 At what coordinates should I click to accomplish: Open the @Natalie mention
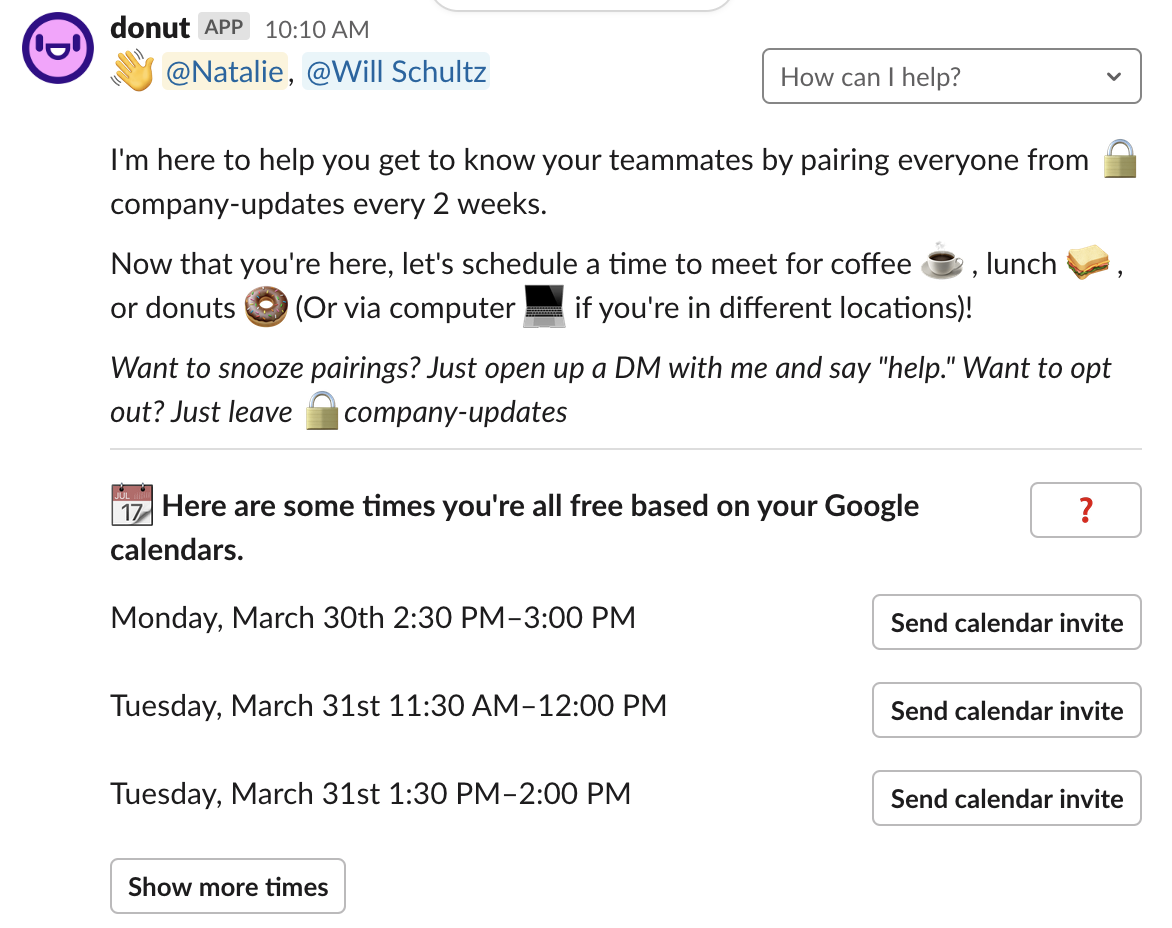224,72
